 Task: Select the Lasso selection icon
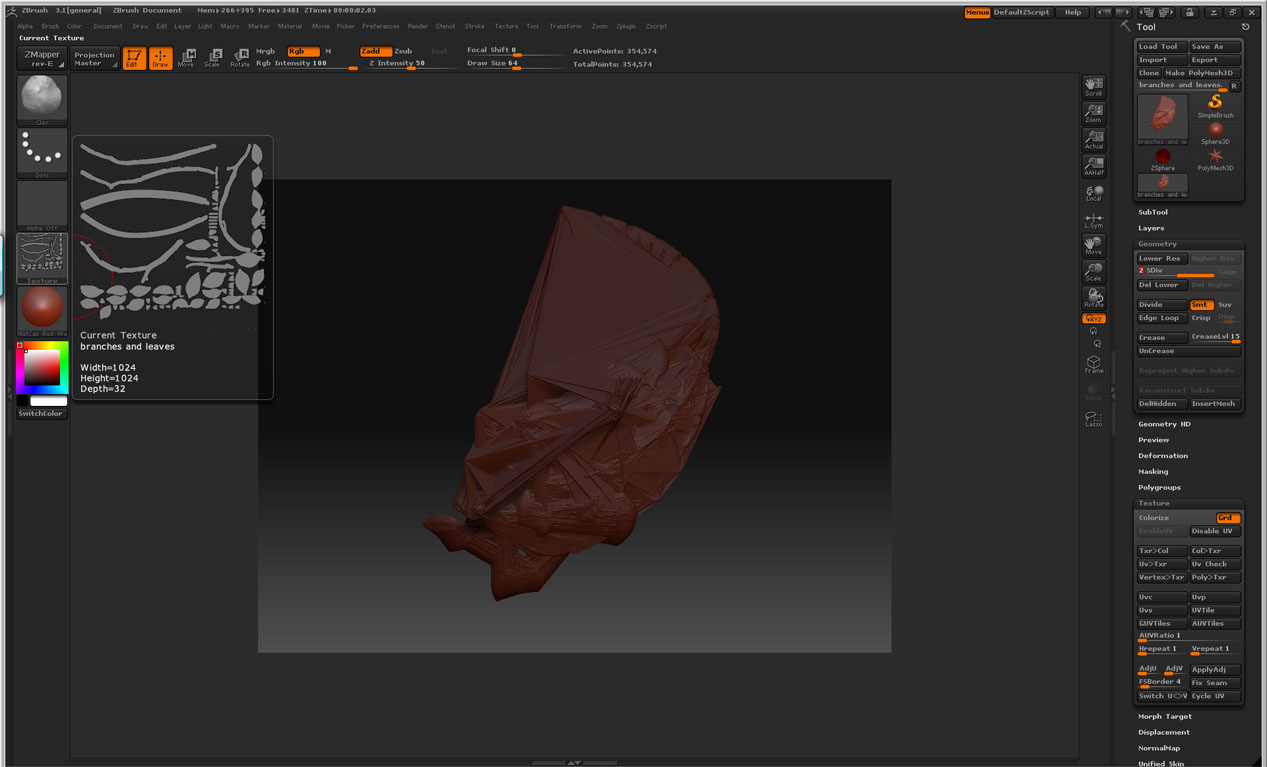[1093, 419]
